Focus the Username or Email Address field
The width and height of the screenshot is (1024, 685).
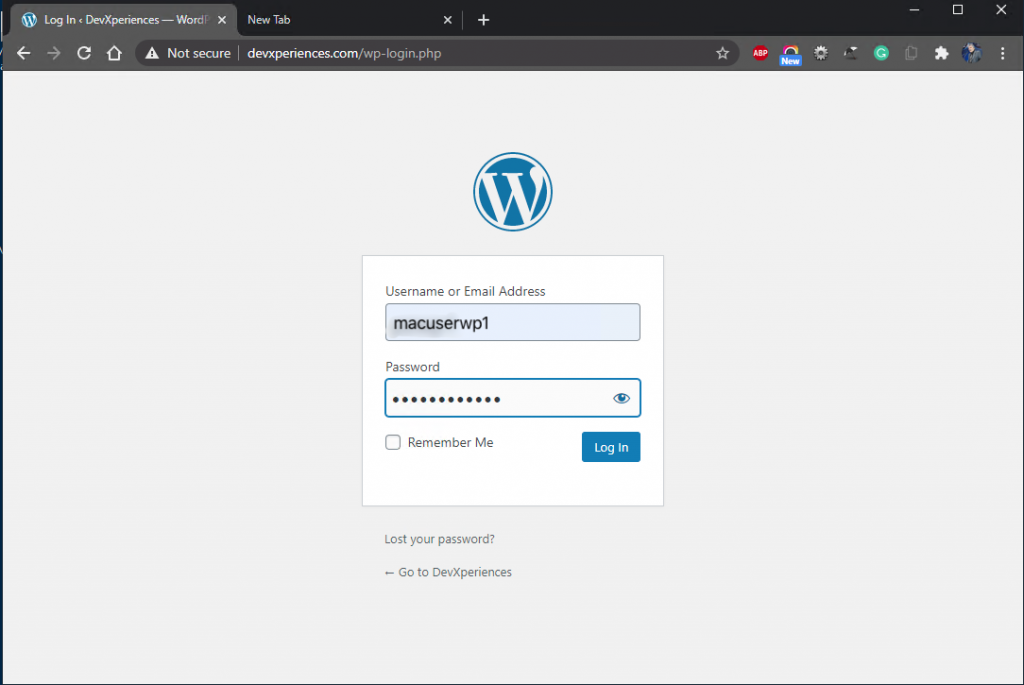pyautogui.click(x=513, y=322)
